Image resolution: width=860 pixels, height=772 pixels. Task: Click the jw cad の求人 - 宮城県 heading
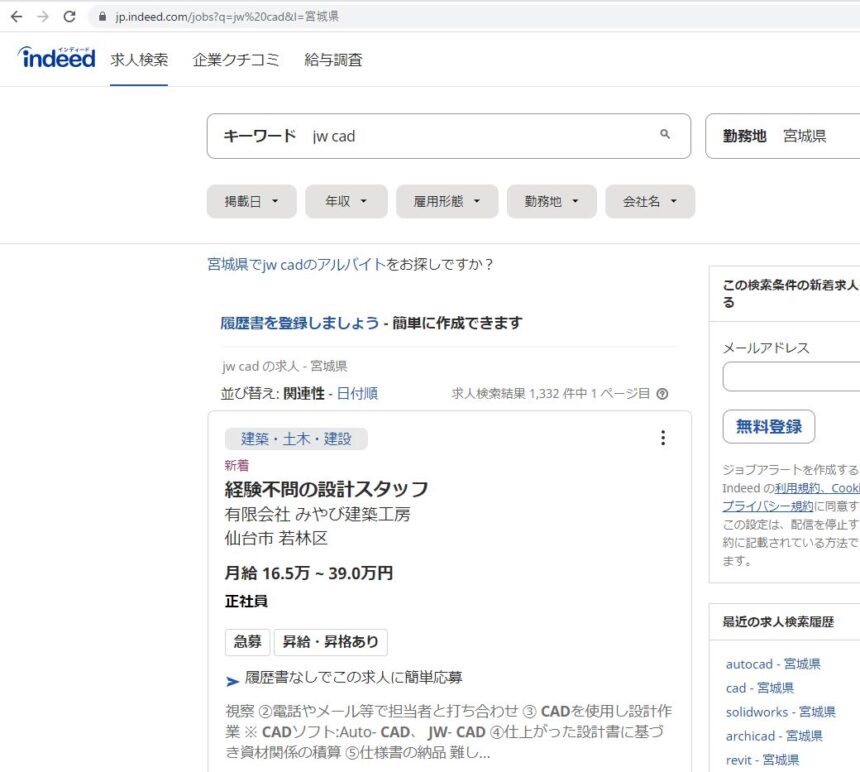point(285,366)
